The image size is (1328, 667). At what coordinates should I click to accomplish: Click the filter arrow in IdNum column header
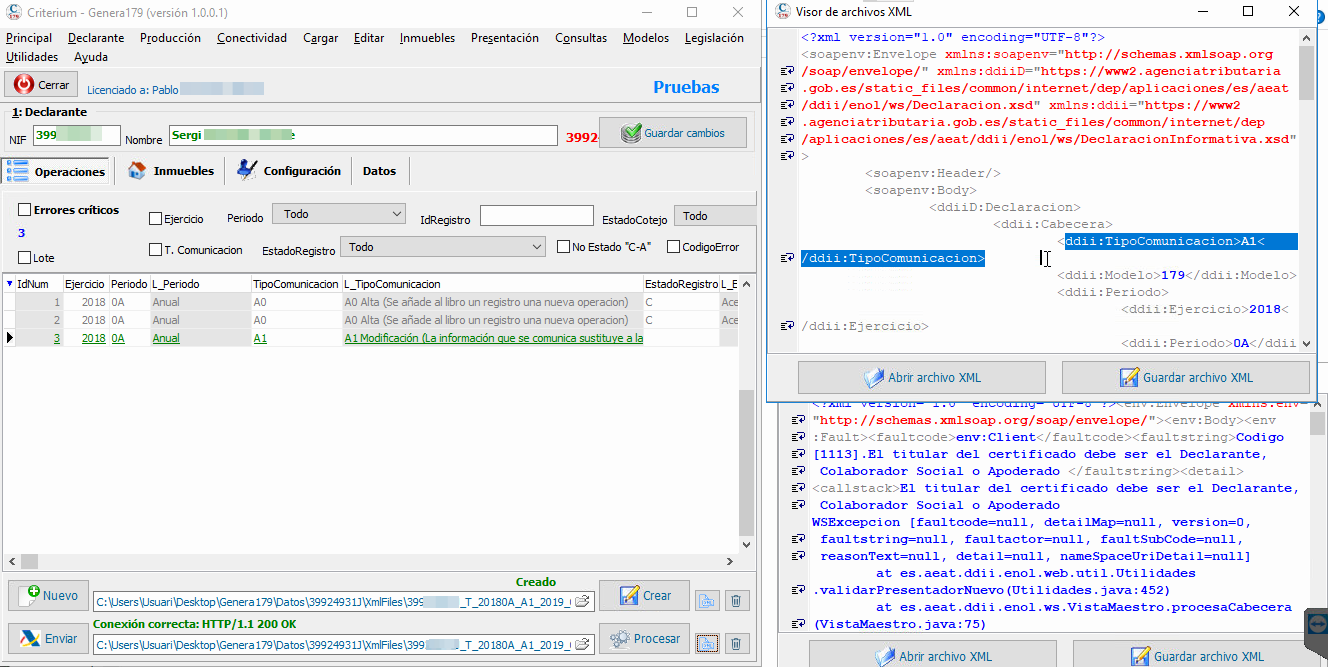(10, 284)
